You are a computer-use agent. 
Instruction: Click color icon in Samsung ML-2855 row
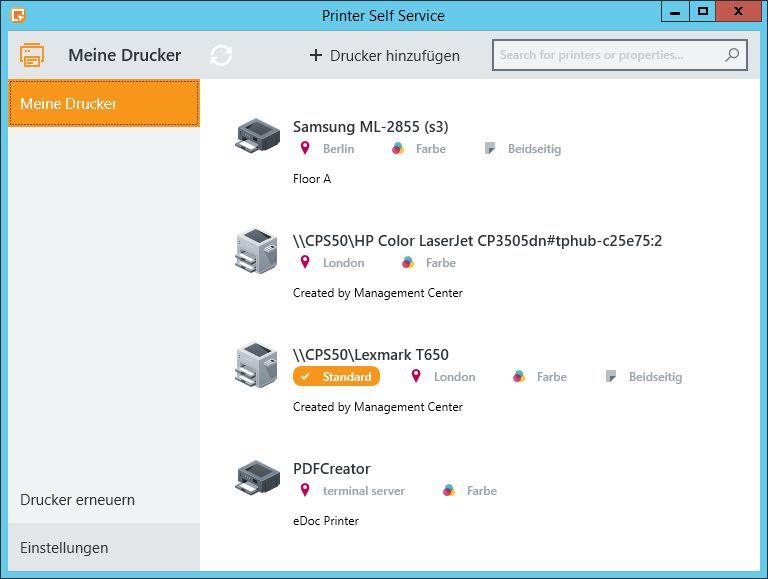[x=398, y=148]
